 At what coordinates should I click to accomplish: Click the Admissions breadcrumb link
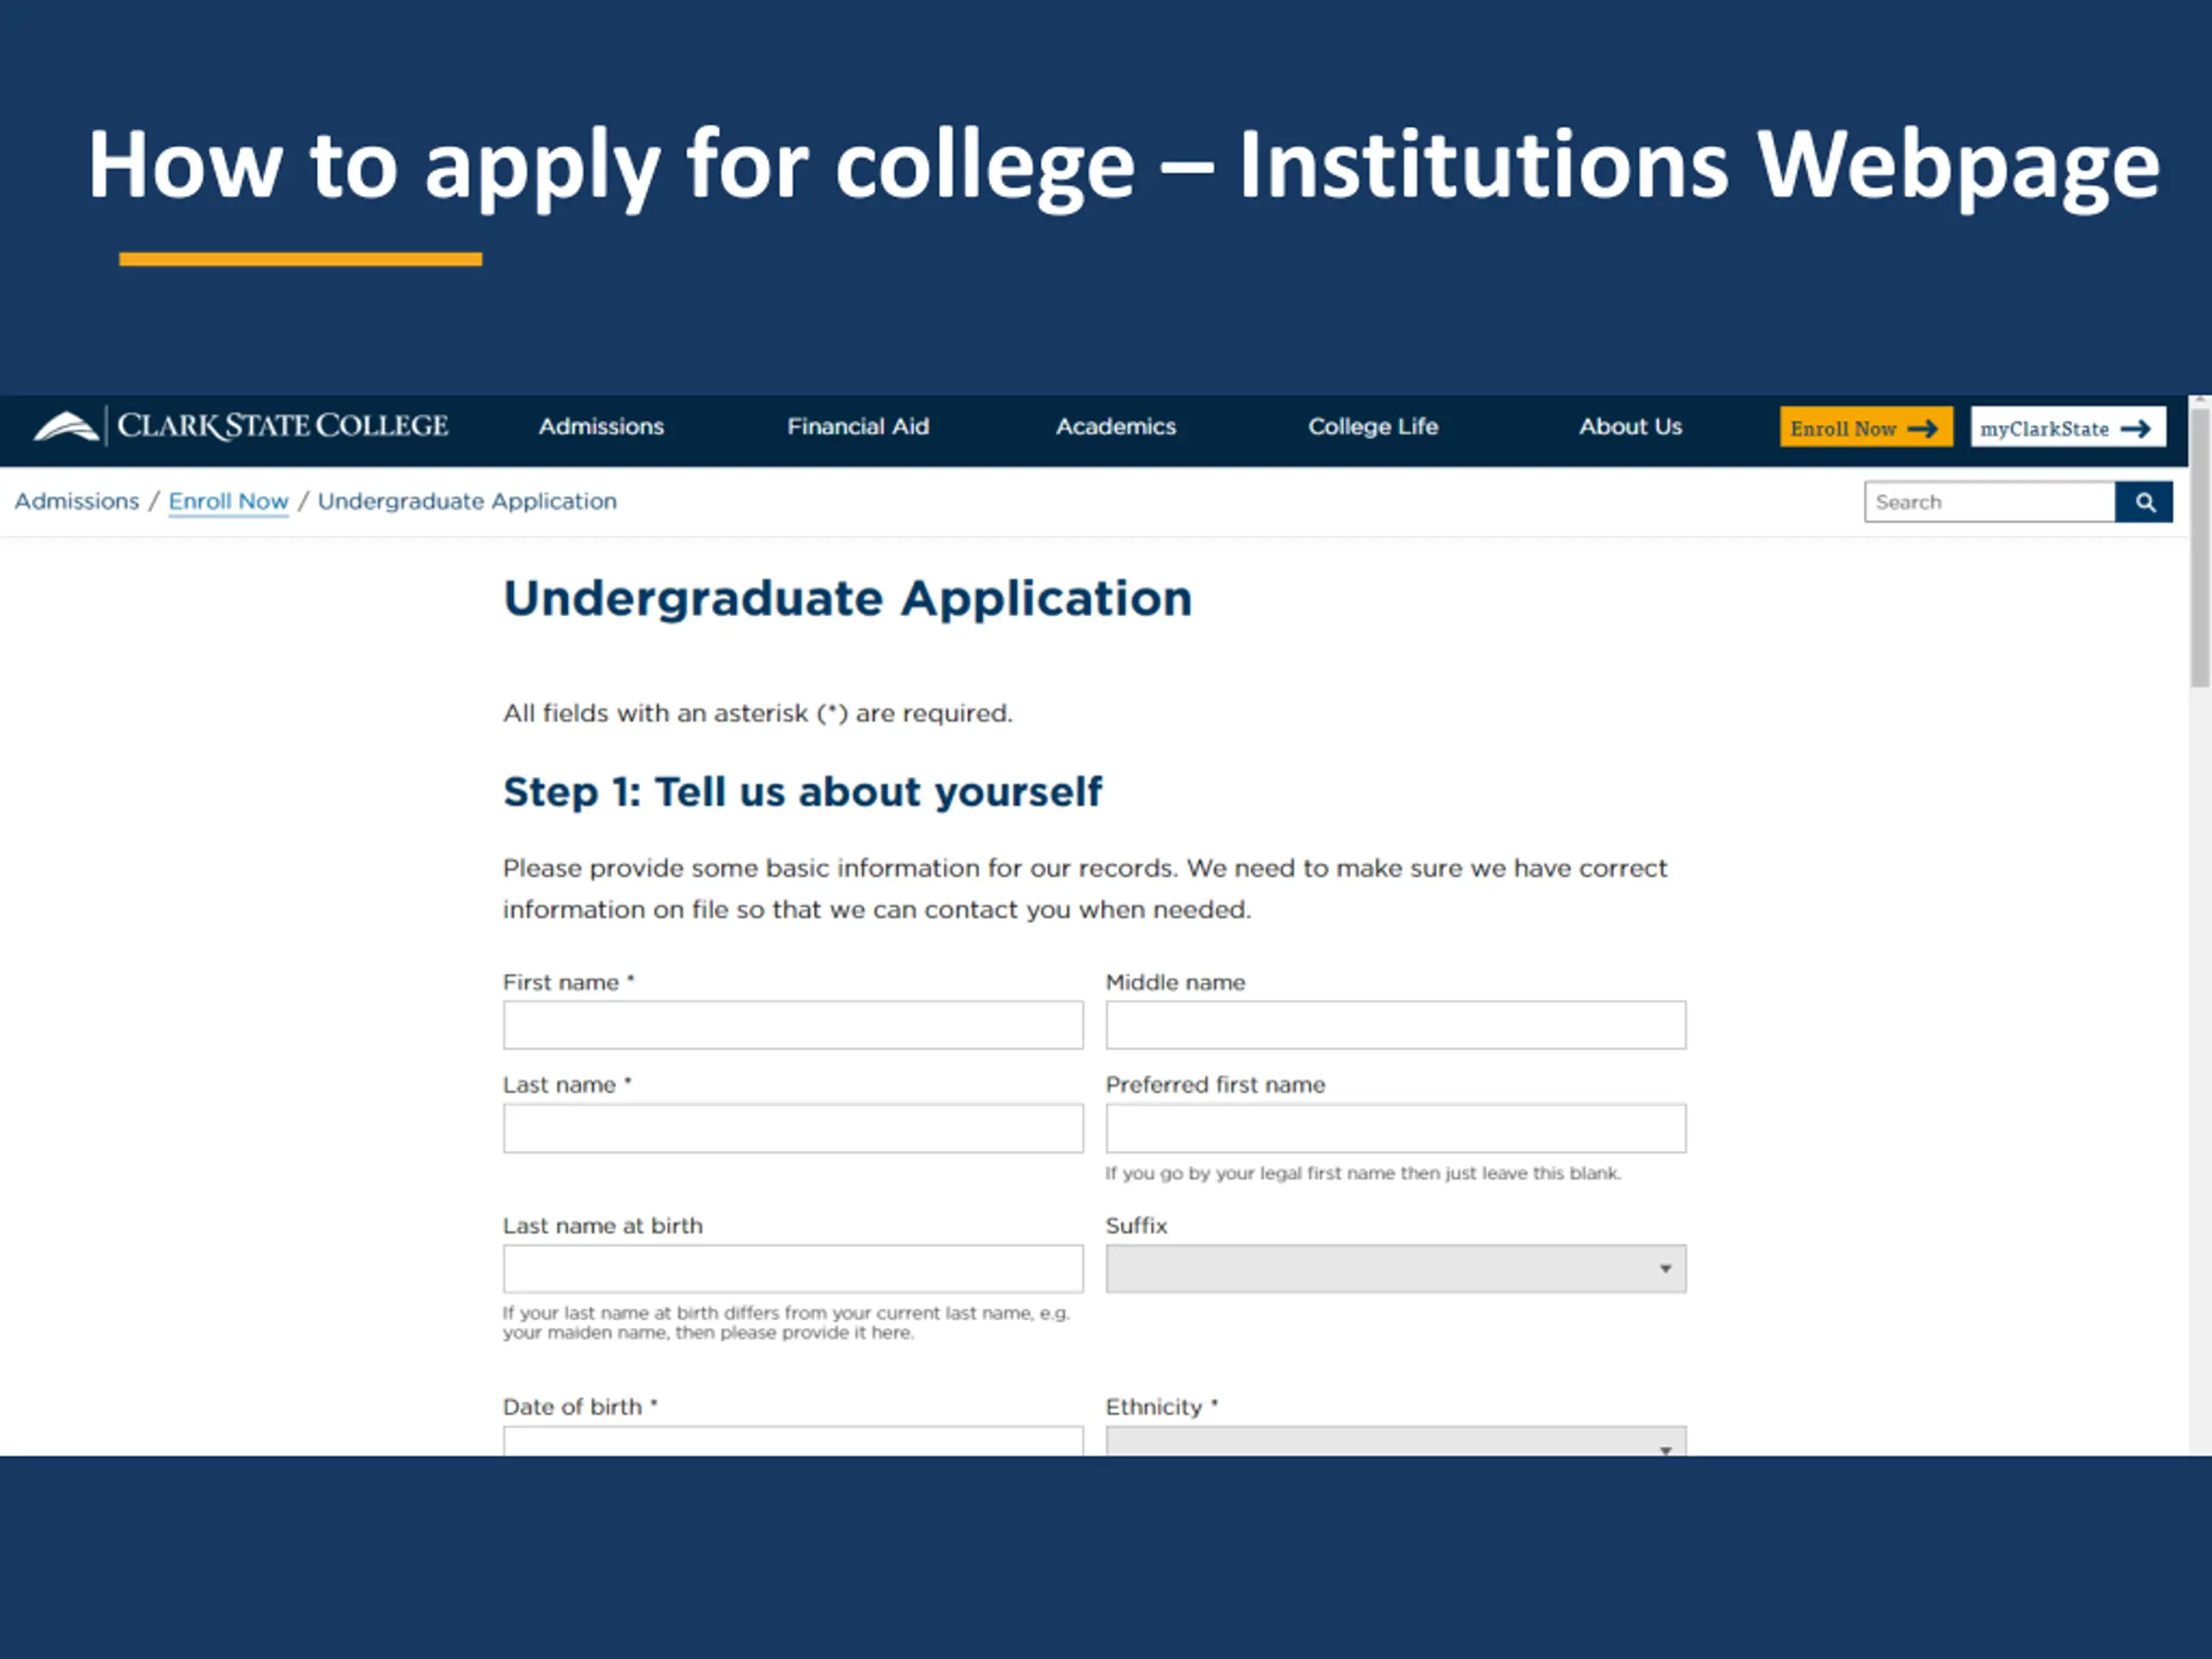point(77,501)
